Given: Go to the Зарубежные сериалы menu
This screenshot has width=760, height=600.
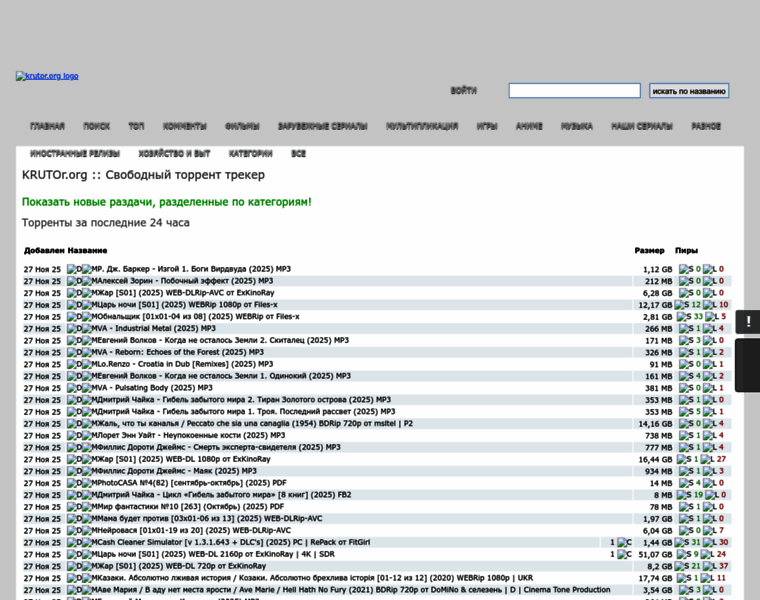Looking at the screenshot, I should click(322, 127).
